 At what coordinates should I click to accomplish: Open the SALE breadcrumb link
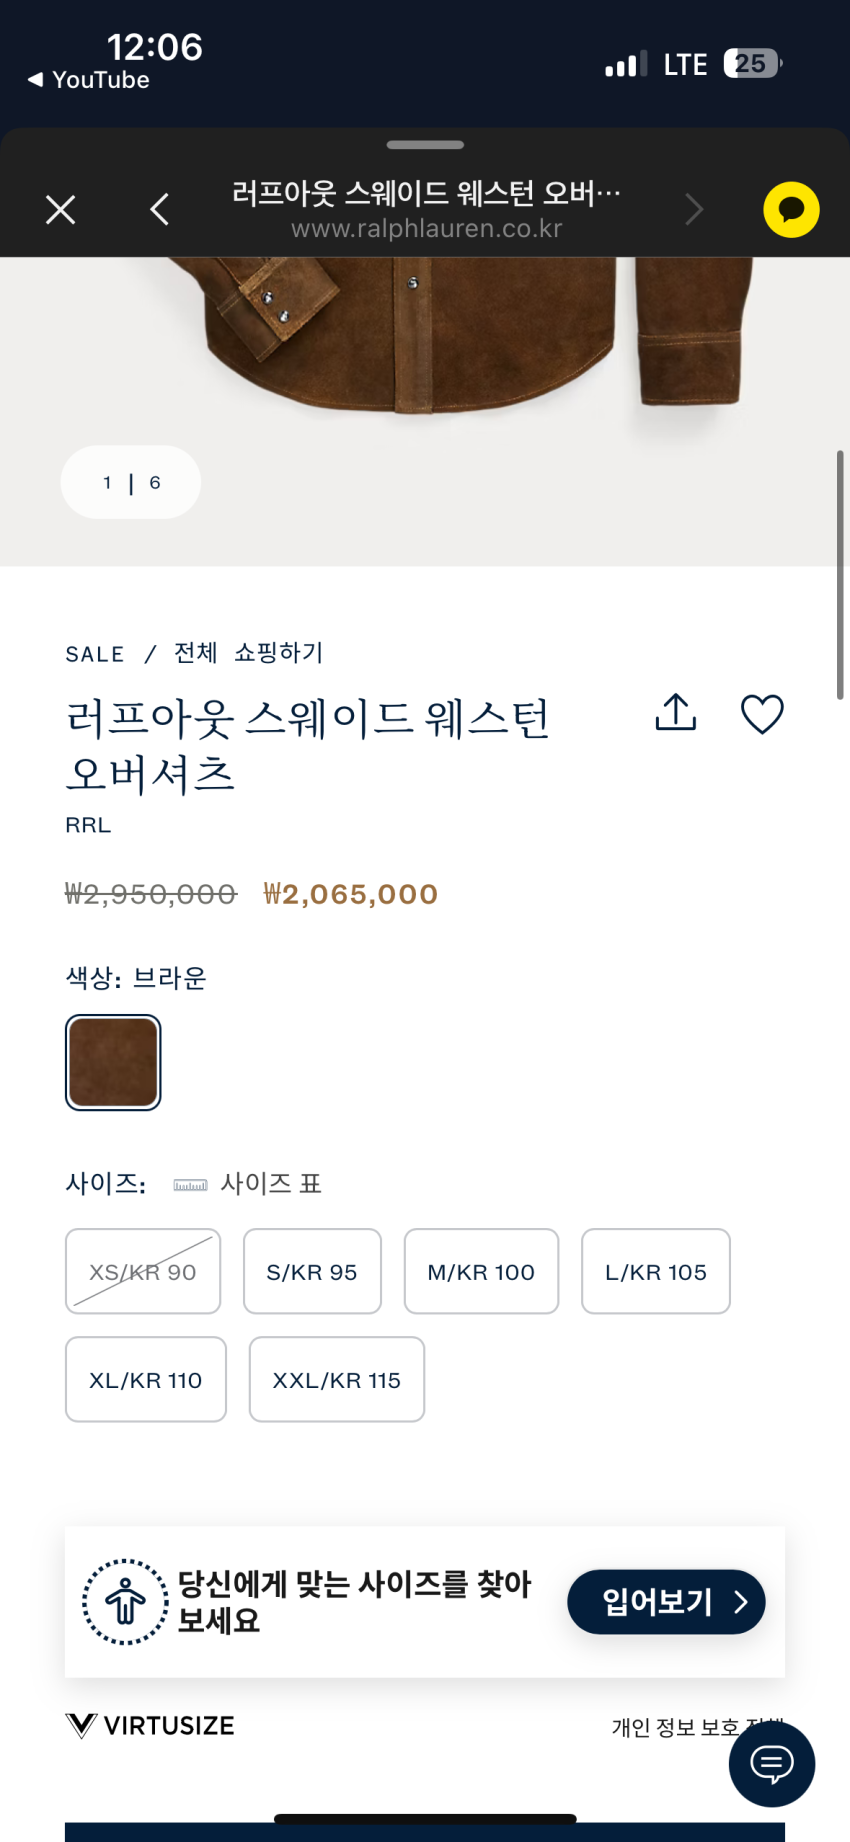tap(95, 654)
